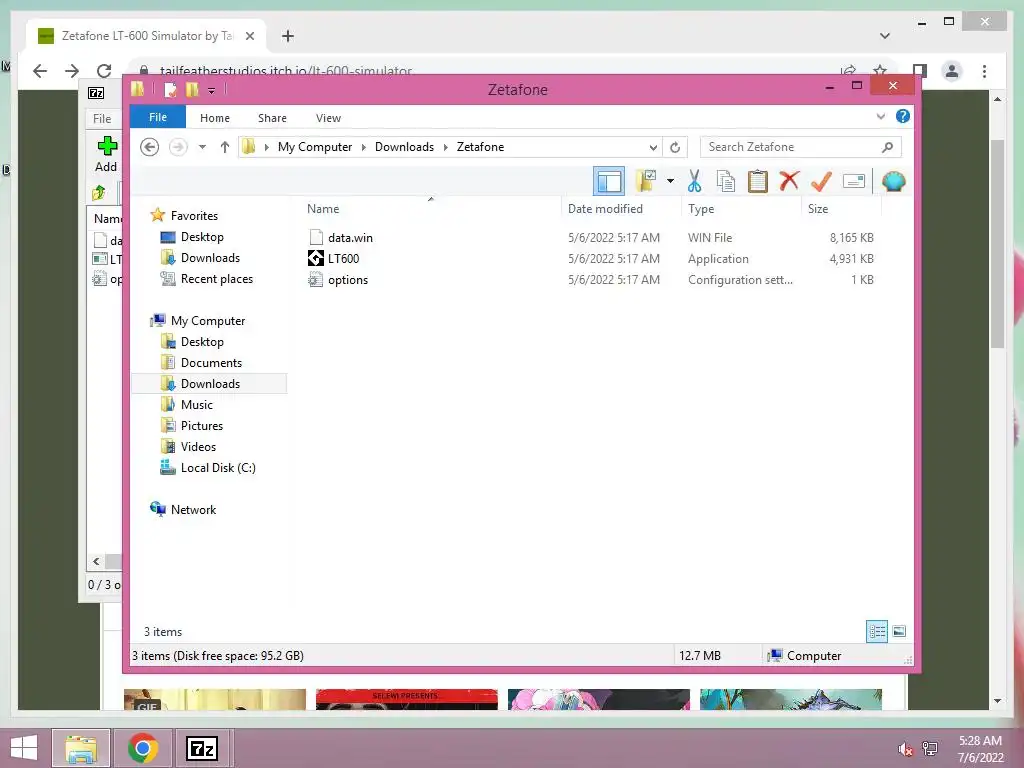
Task: Open 7-Zip from the taskbar
Action: 202,748
